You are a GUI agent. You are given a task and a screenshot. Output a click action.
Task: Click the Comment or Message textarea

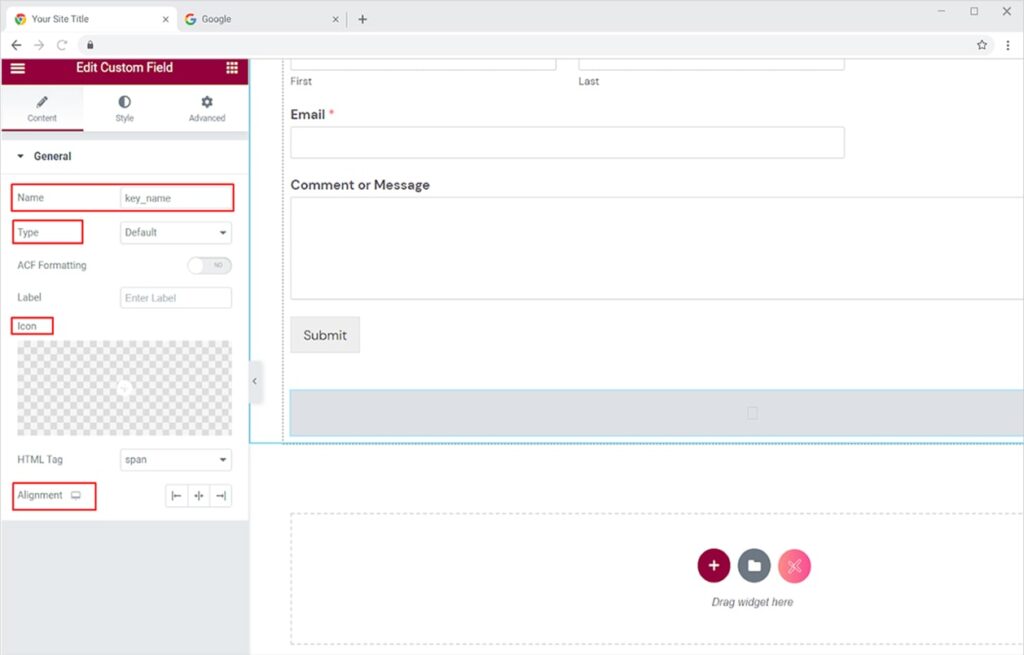(657, 248)
